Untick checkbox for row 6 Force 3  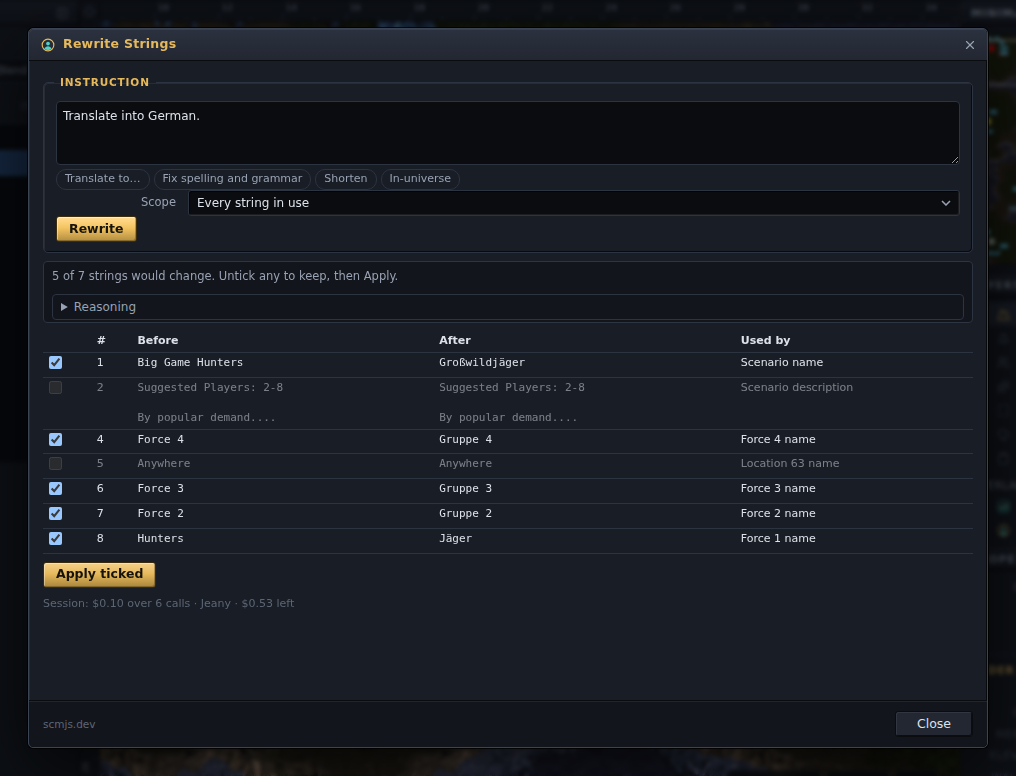point(56,488)
